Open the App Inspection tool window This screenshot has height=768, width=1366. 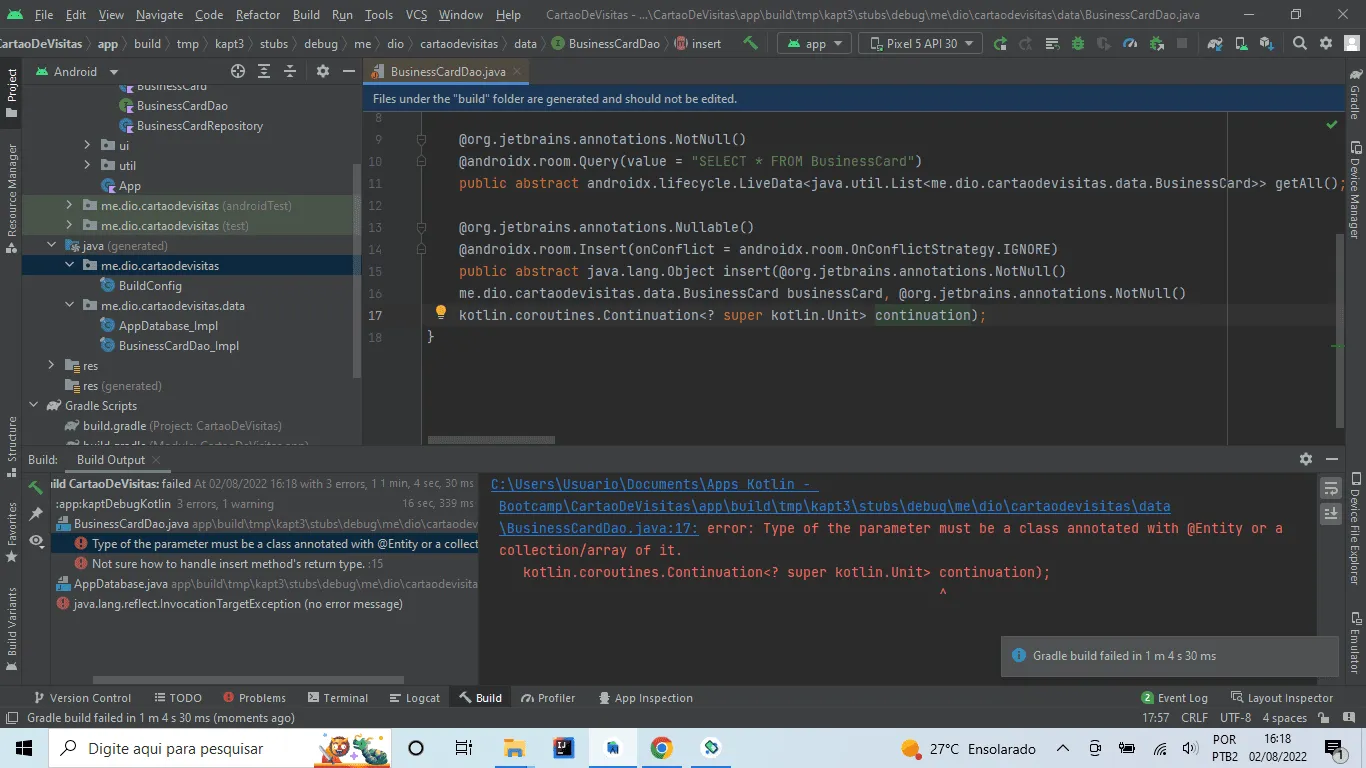pyautogui.click(x=645, y=698)
